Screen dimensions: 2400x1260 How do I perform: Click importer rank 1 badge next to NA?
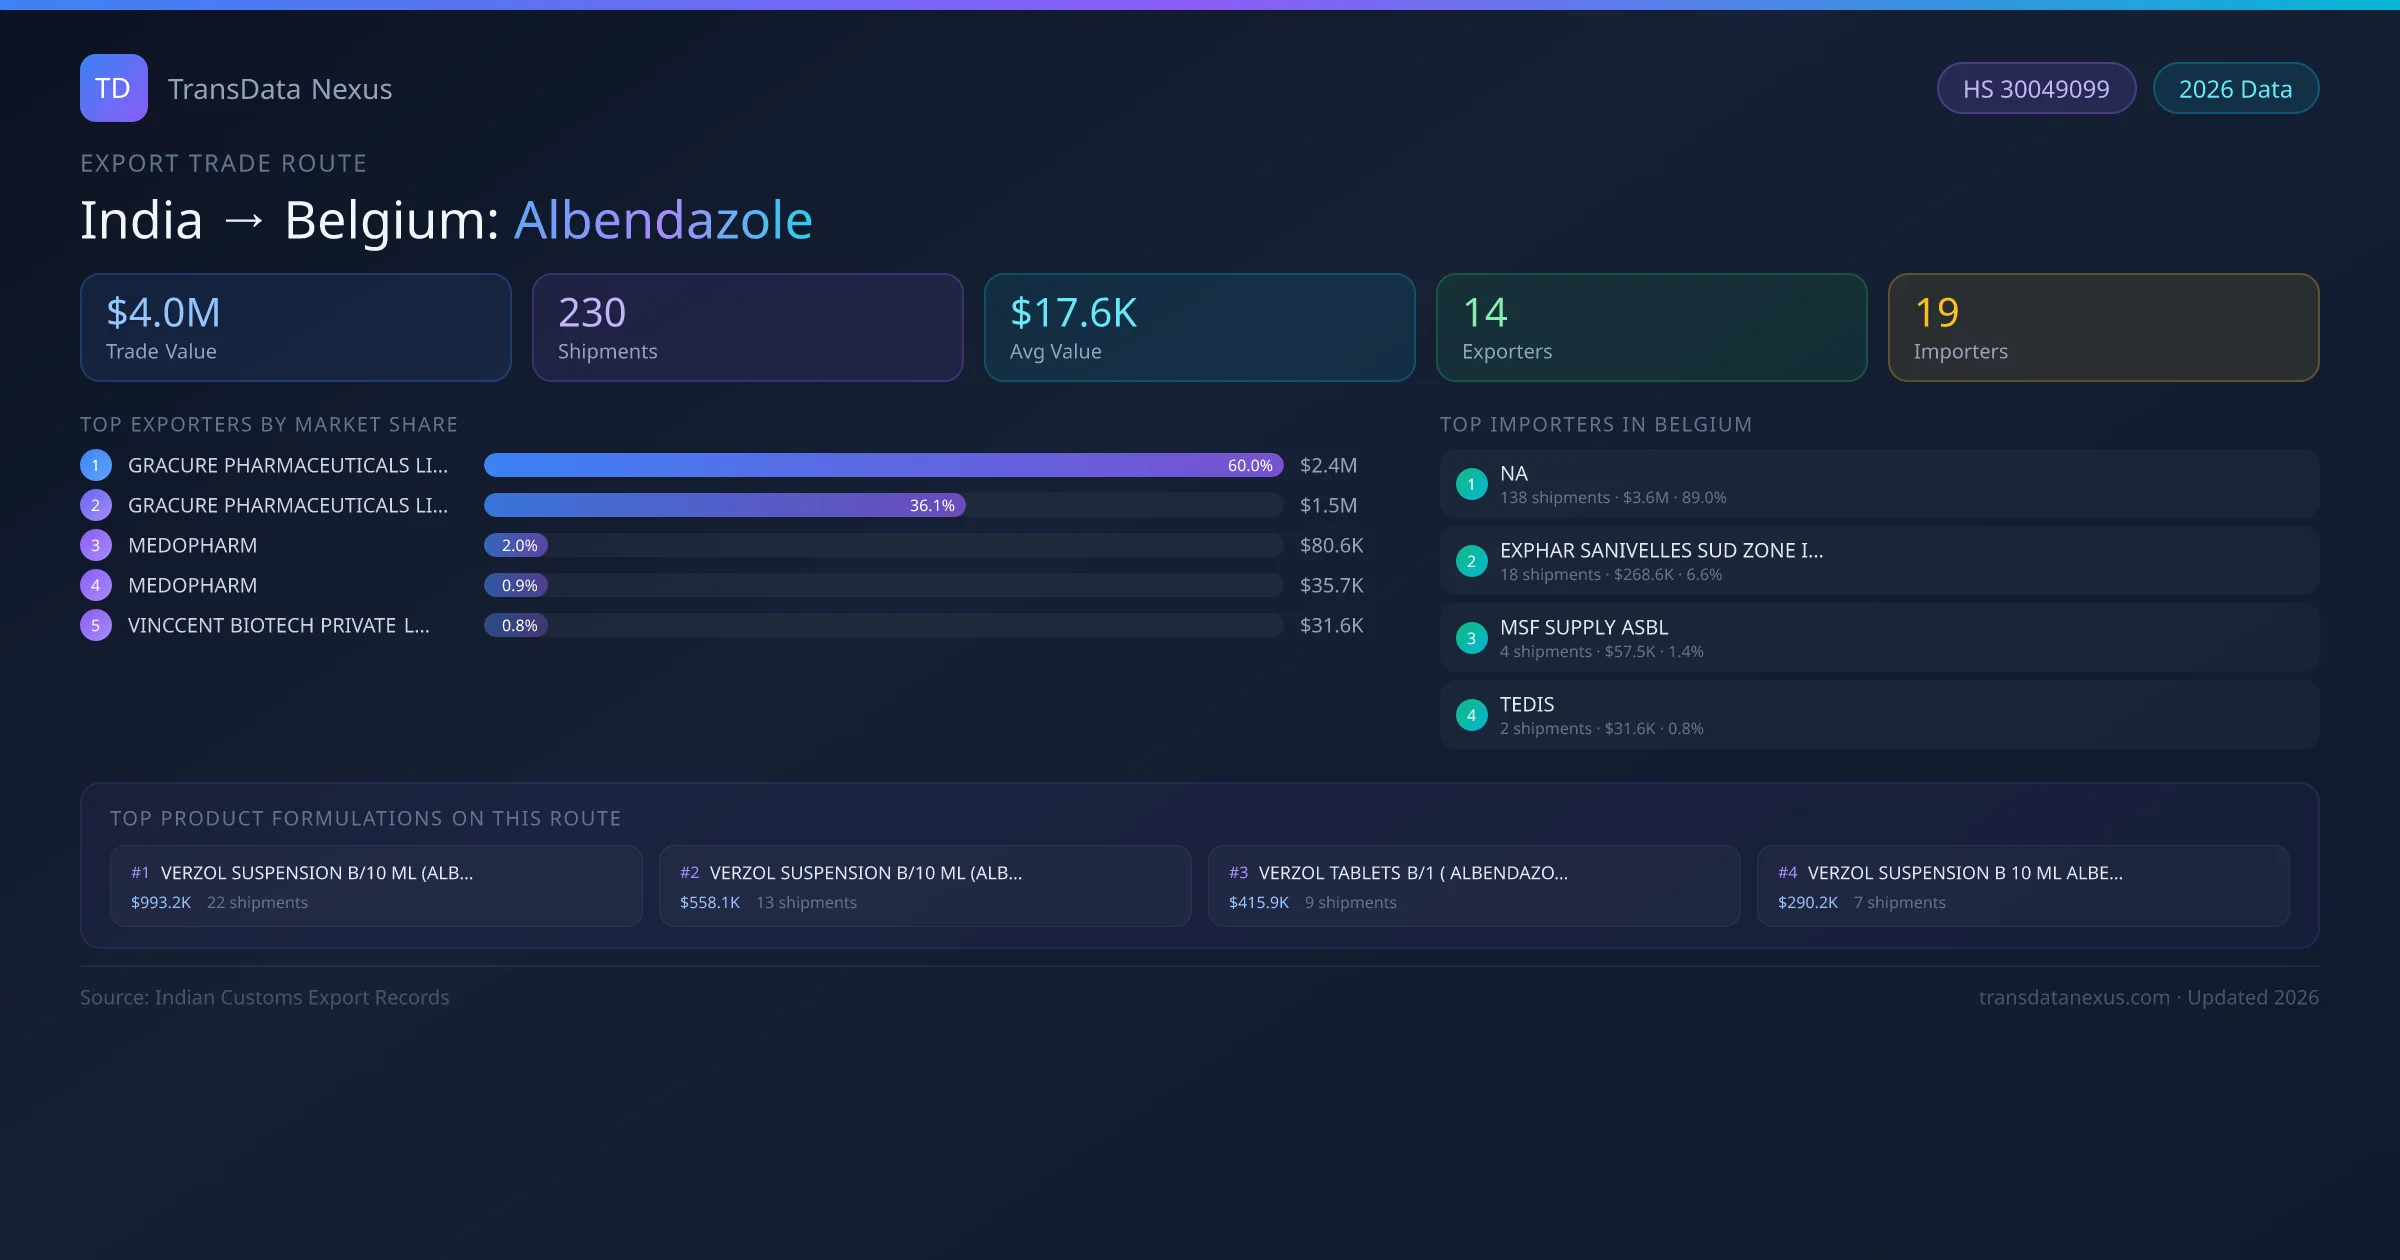point(1471,484)
